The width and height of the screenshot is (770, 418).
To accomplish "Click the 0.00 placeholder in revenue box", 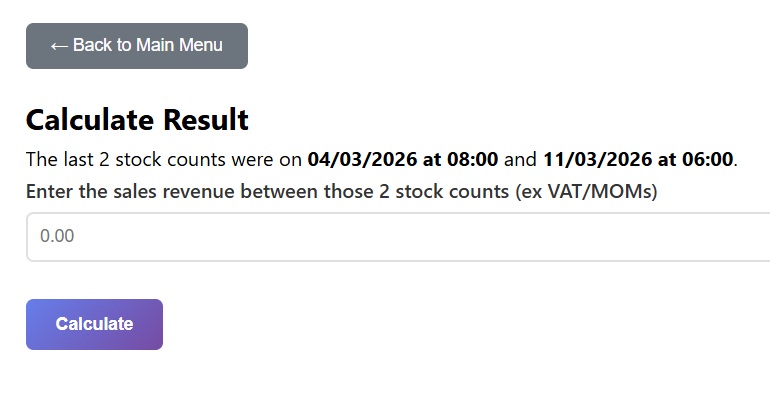I will [x=57, y=237].
